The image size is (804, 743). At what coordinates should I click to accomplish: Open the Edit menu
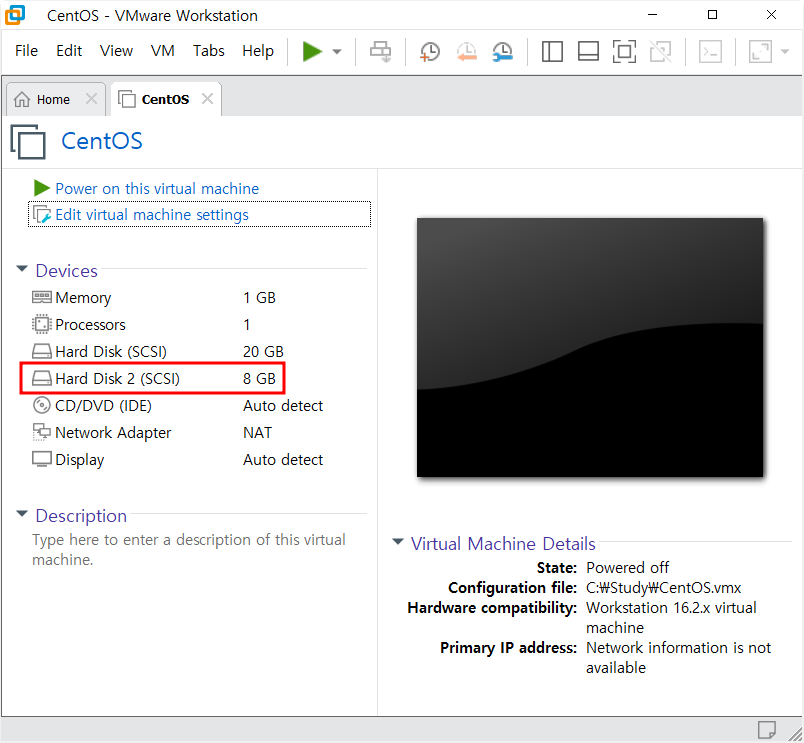click(x=69, y=51)
